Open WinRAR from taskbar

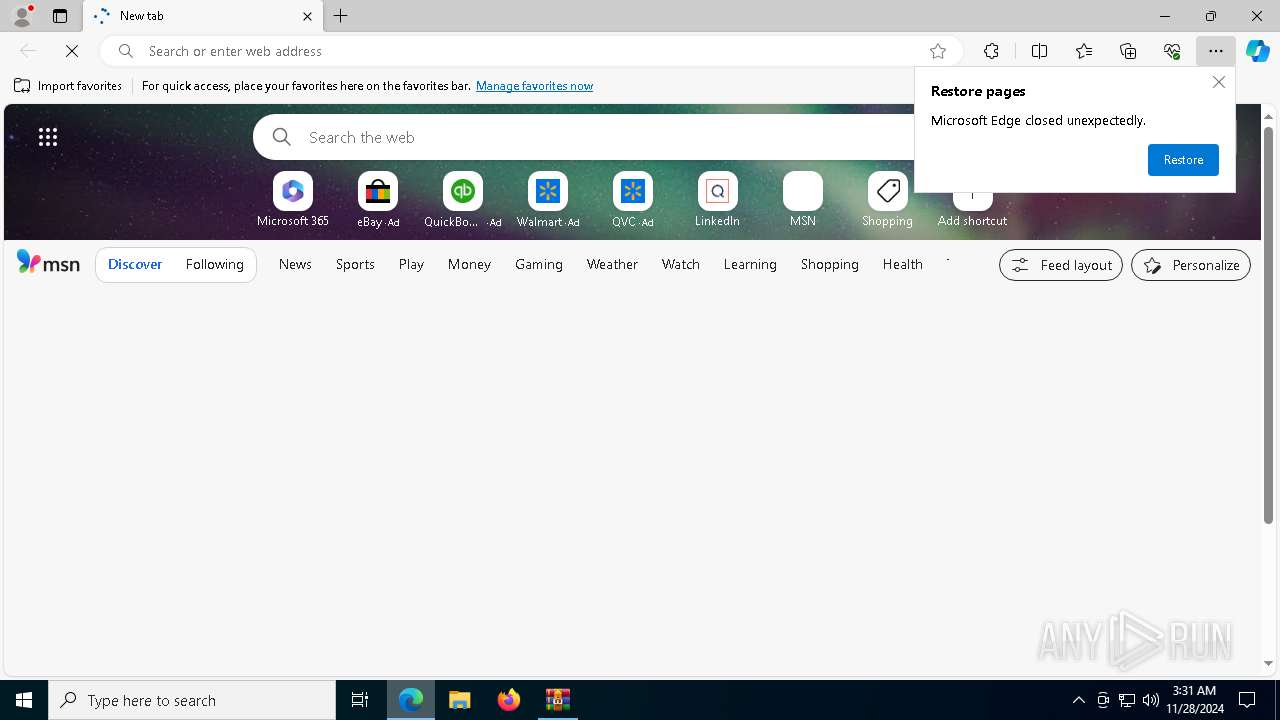pos(558,700)
